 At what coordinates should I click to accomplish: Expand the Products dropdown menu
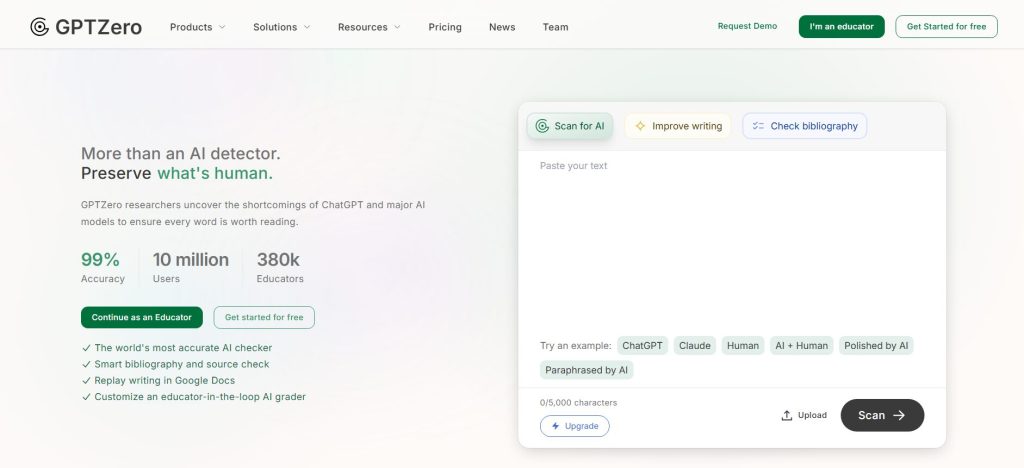(197, 27)
